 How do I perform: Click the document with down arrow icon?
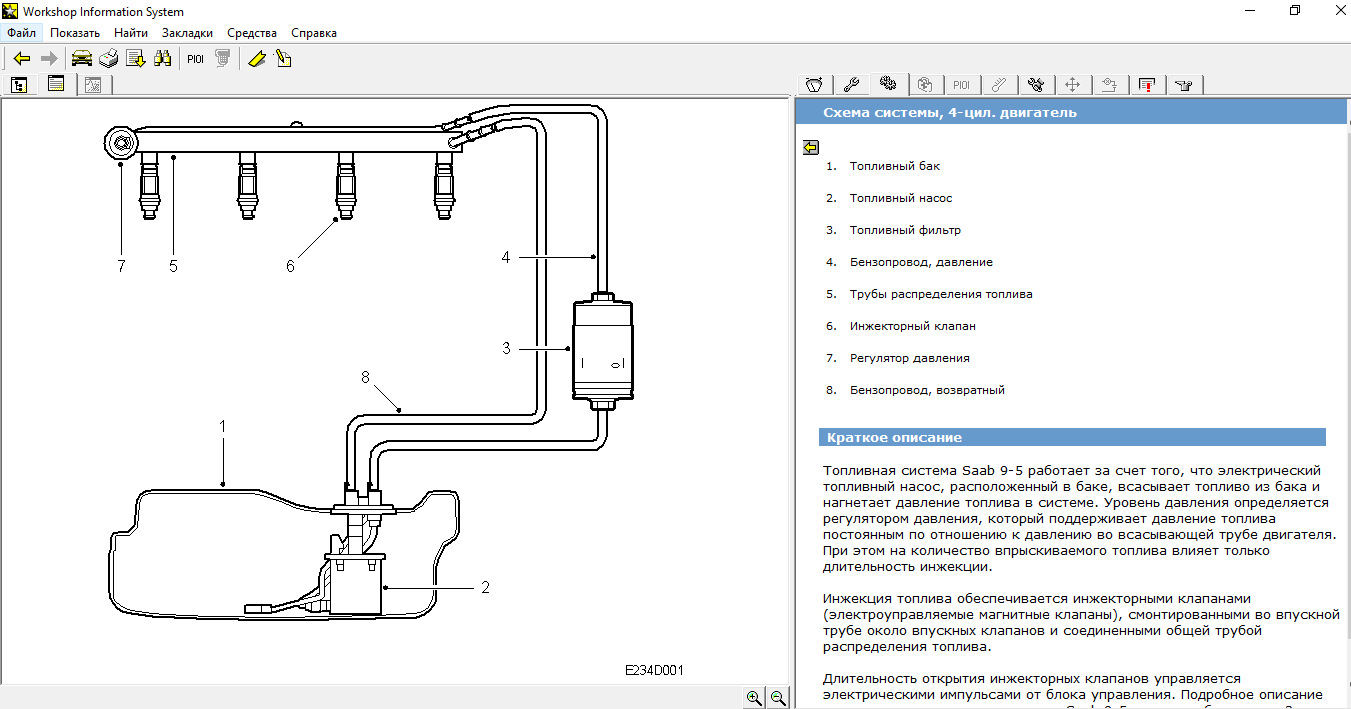136,59
